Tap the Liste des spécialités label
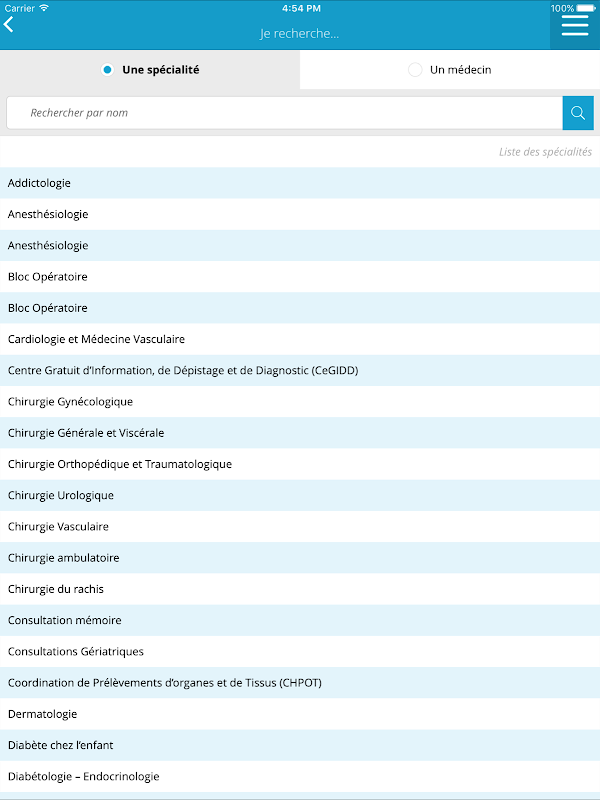Image resolution: width=600 pixels, height=800 pixels. tap(545, 152)
